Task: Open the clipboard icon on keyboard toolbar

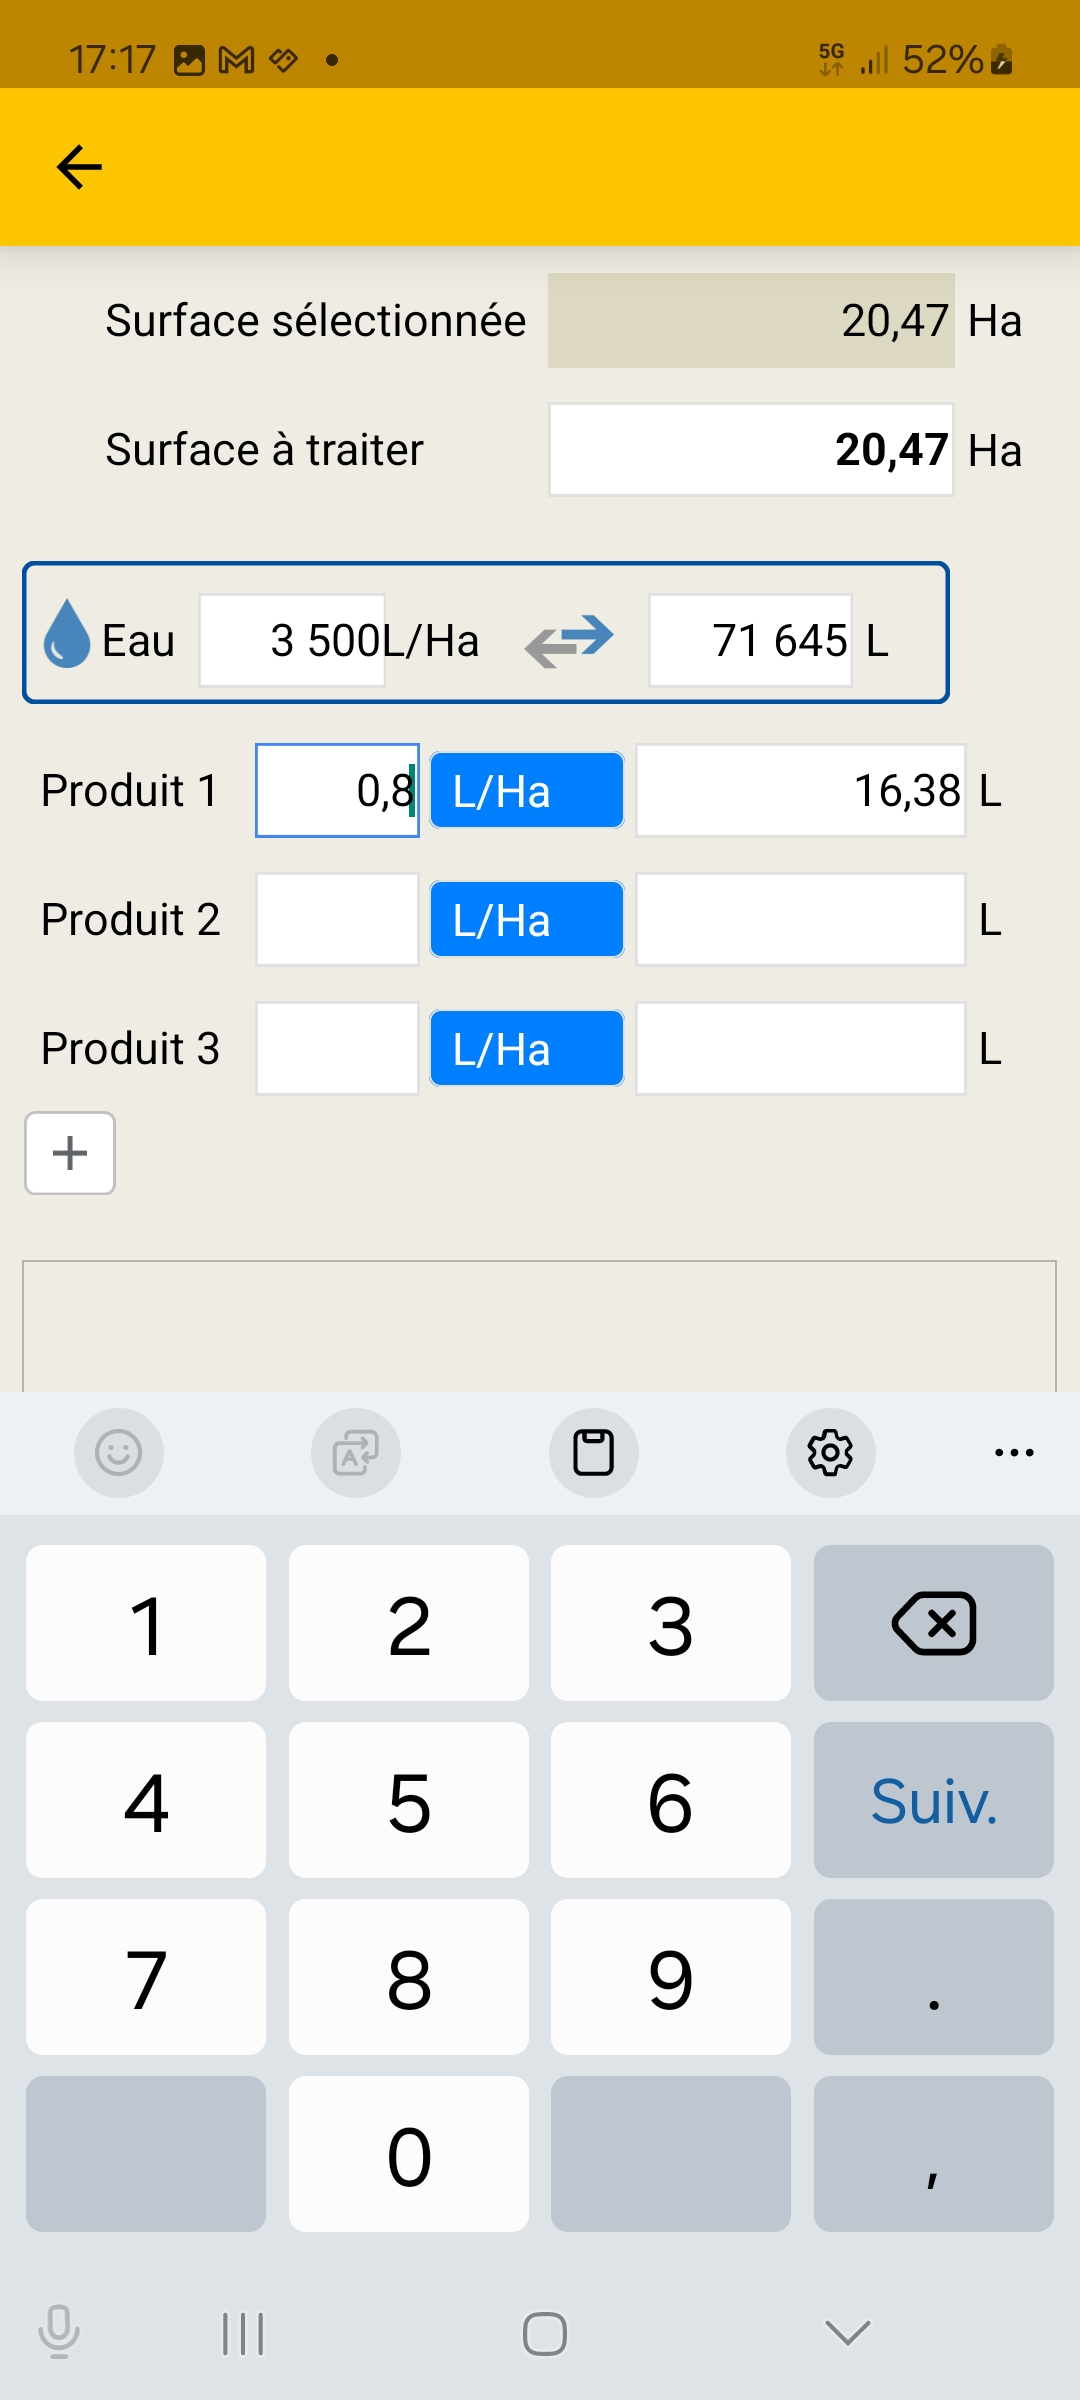Action: [x=593, y=1453]
